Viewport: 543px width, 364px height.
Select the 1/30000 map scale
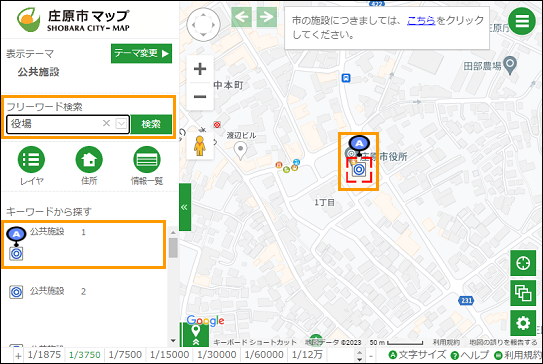click(217, 355)
